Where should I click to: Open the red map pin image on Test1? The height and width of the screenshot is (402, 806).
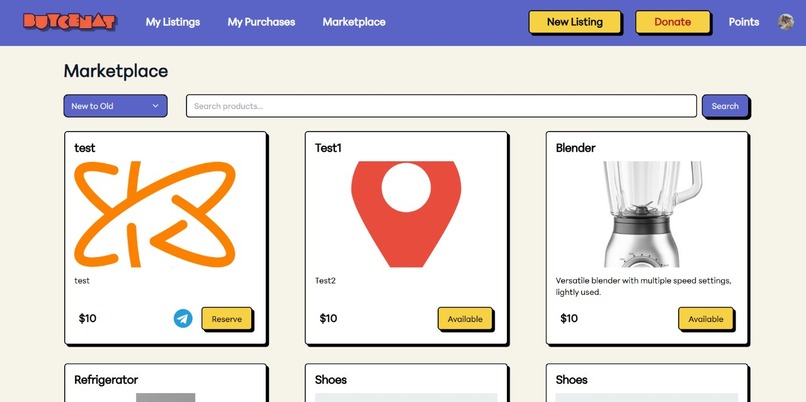coord(406,214)
